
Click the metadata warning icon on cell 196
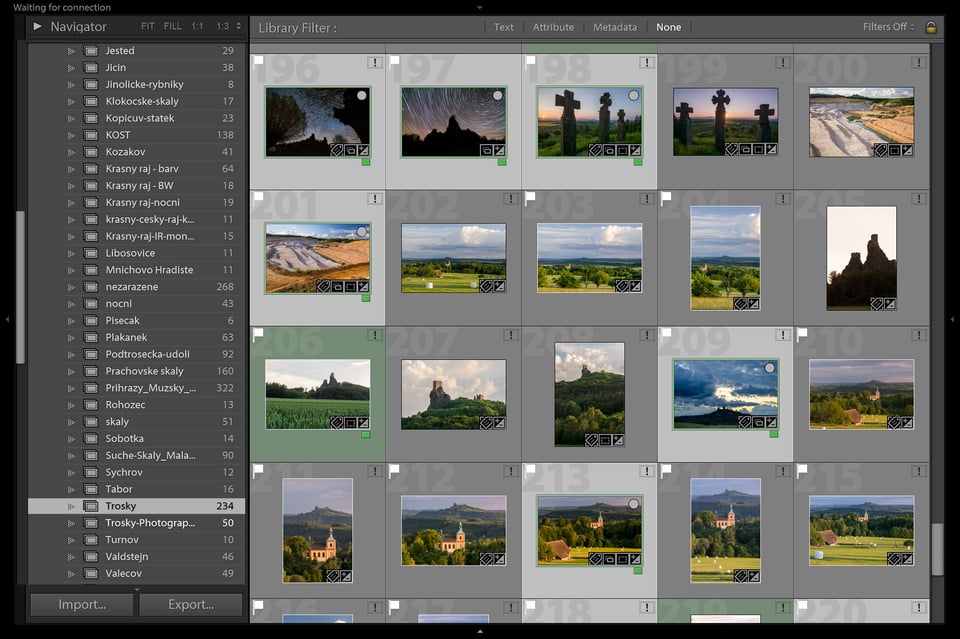click(x=375, y=62)
